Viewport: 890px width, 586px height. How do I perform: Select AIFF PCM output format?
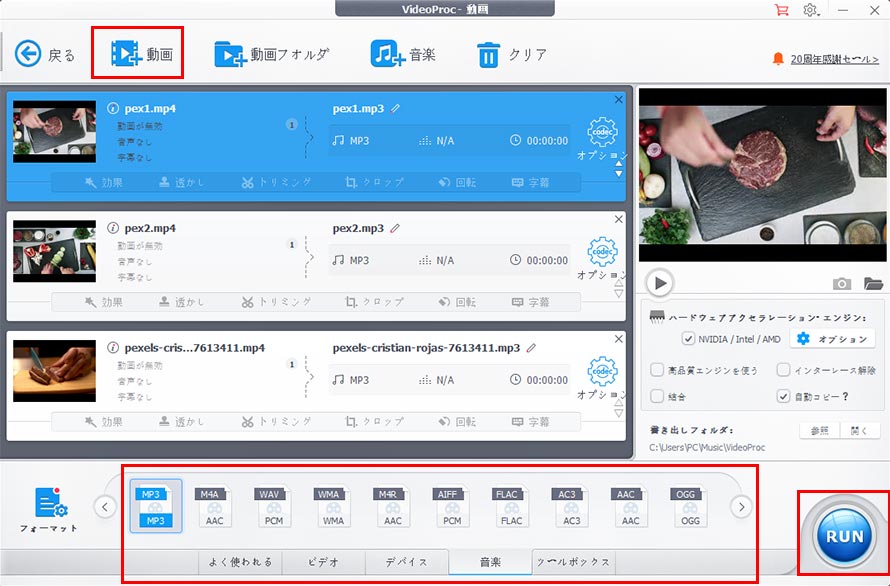(x=452, y=506)
